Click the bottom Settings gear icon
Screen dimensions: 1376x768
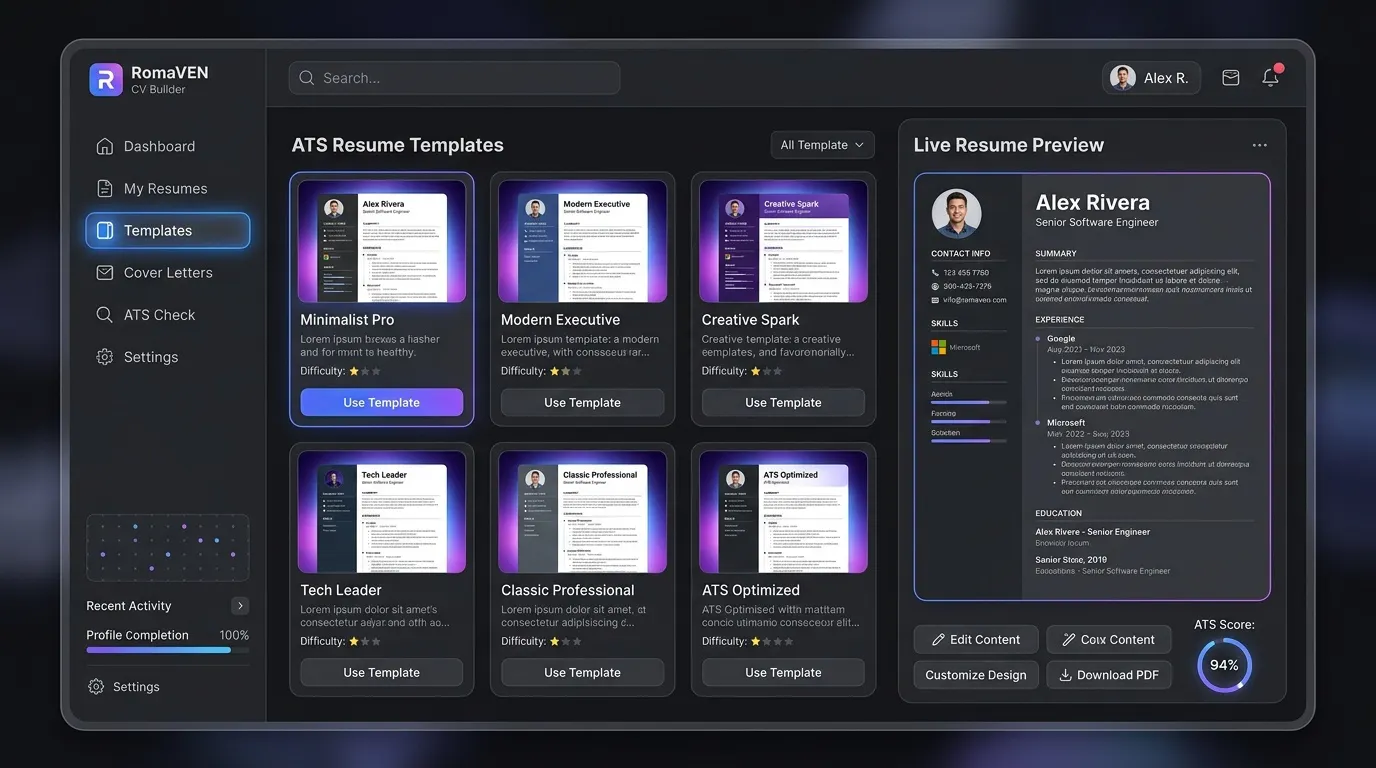pyautogui.click(x=96, y=686)
